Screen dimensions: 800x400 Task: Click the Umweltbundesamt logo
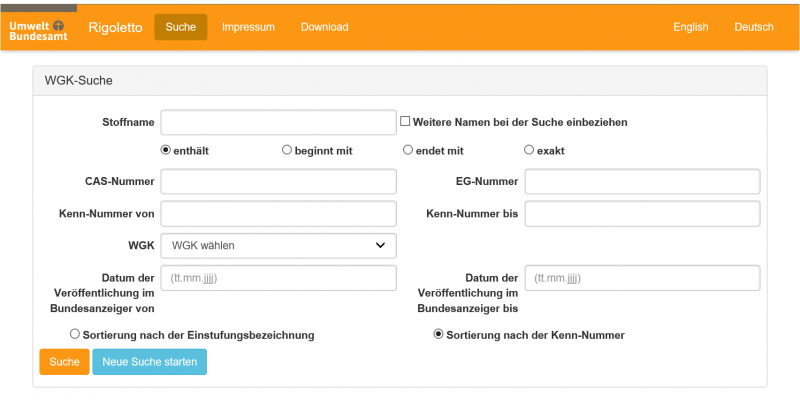pyautogui.click(x=38, y=30)
